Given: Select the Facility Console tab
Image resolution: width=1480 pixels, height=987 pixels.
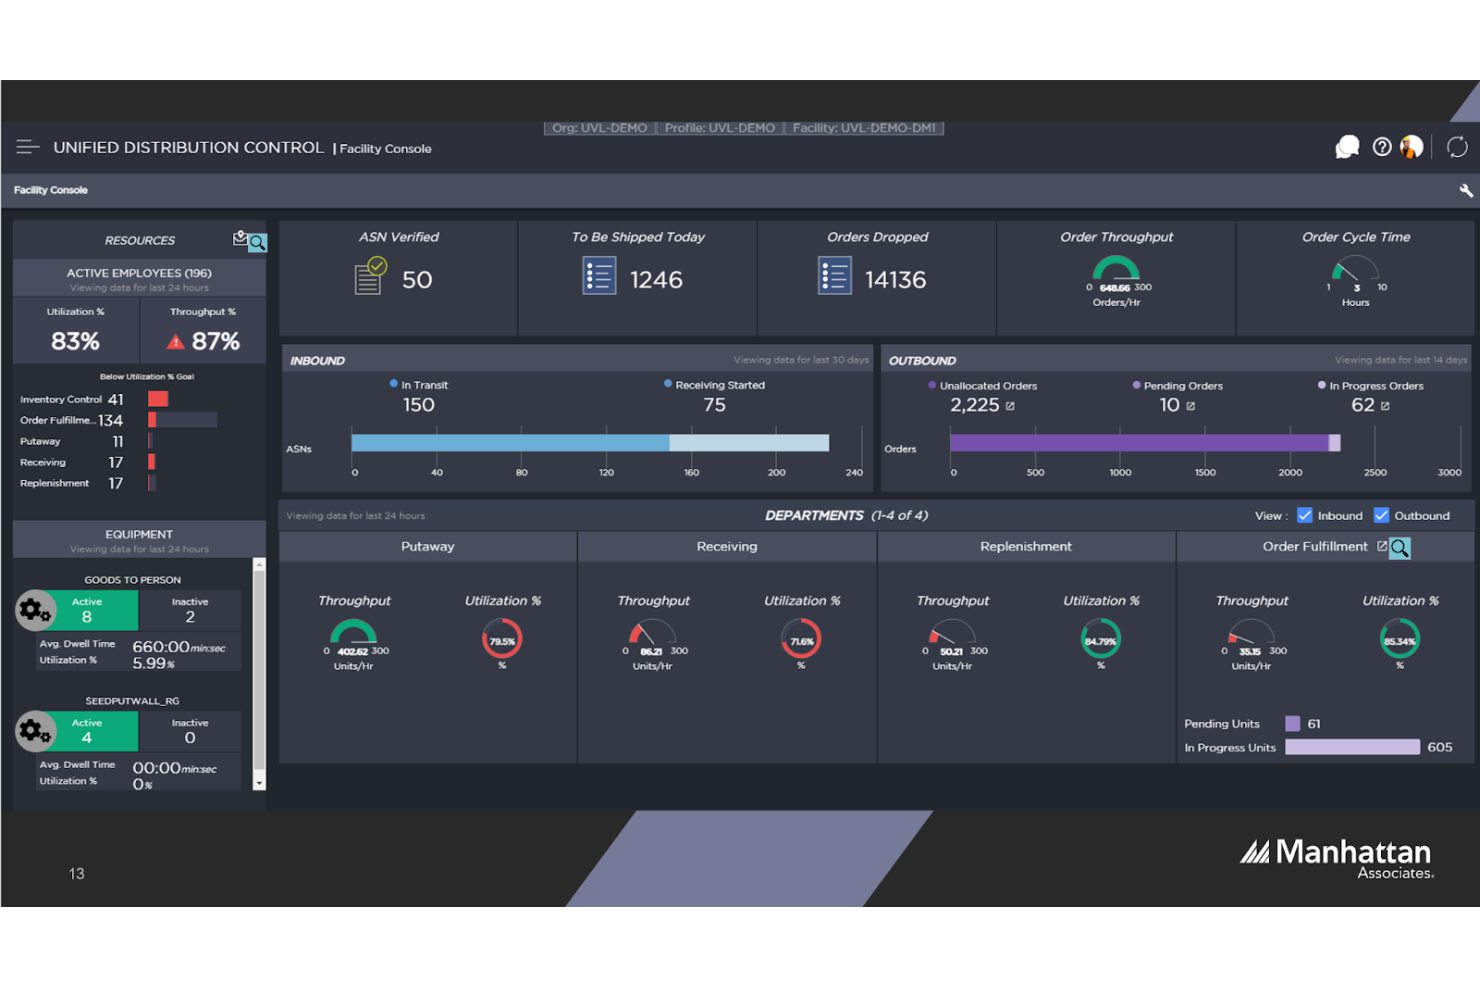Looking at the screenshot, I should pos(50,190).
